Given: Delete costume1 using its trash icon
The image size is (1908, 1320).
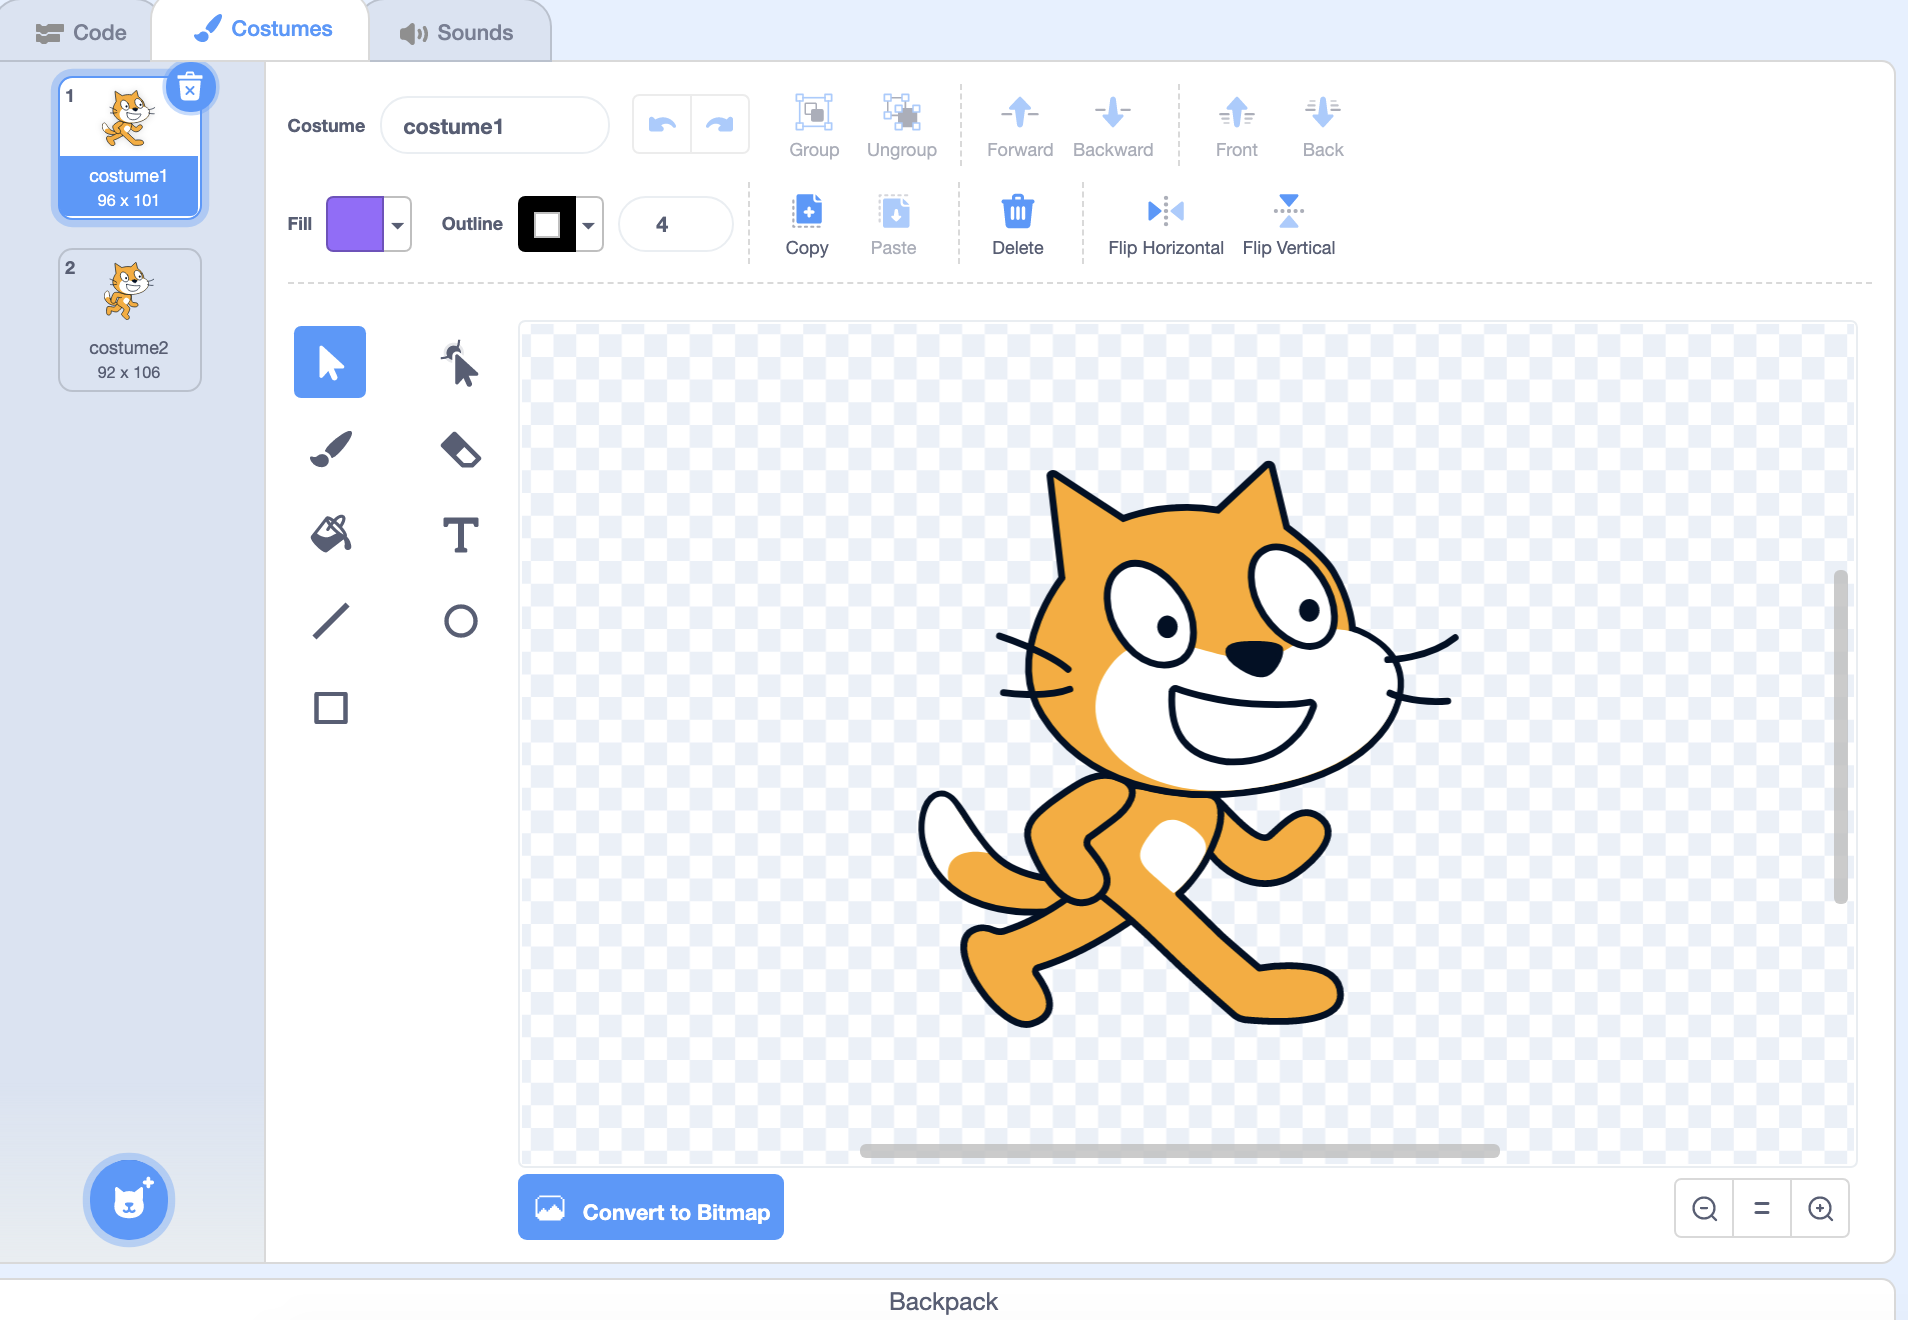Looking at the screenshot, I should (190, 87).
